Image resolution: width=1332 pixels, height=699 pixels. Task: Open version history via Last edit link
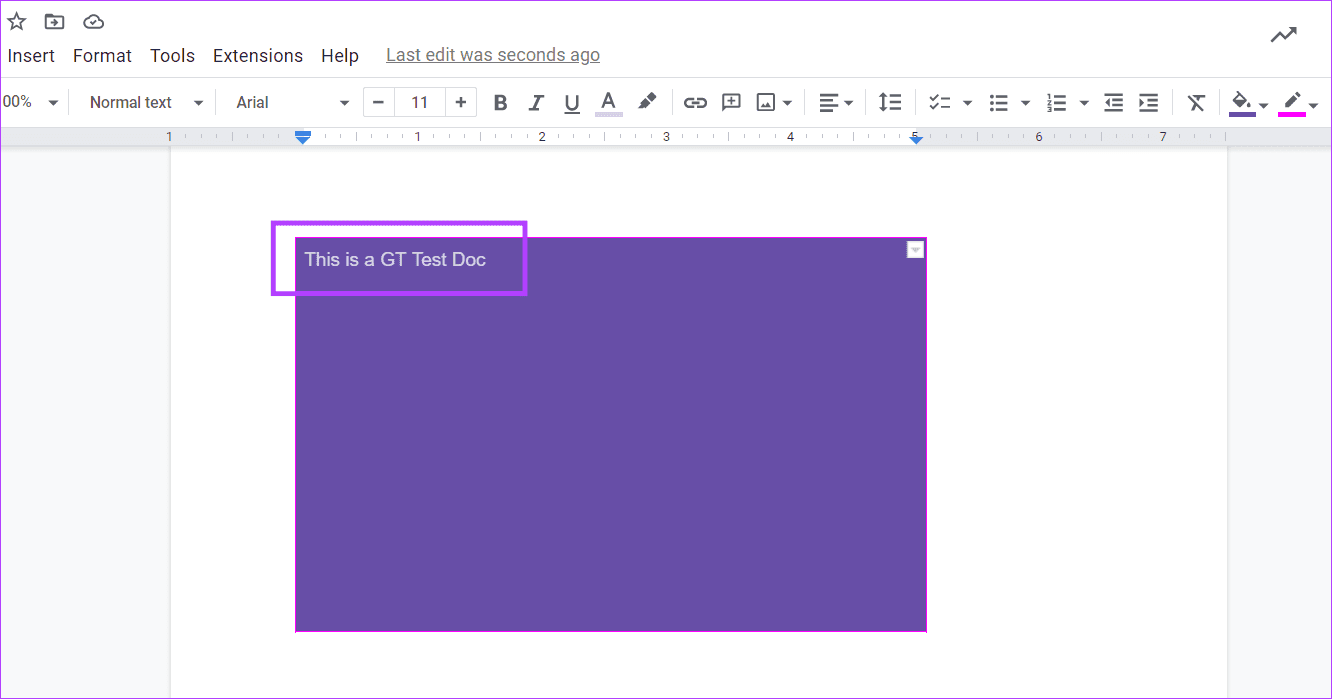[x=492, y=54]
